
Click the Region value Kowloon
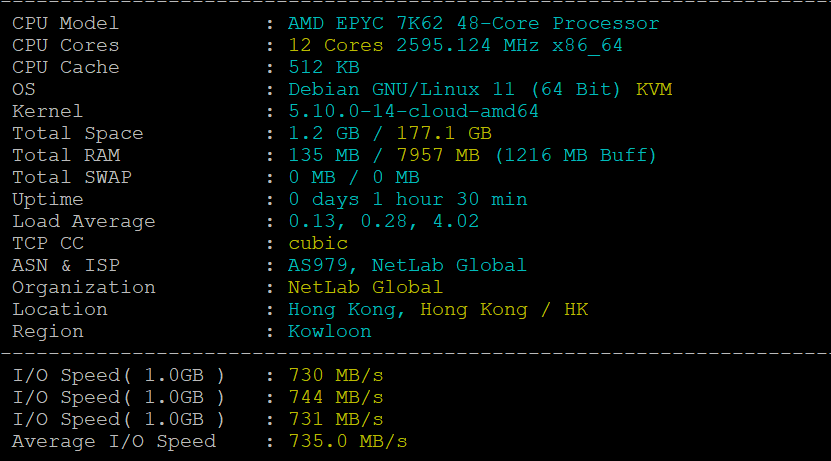329,331
